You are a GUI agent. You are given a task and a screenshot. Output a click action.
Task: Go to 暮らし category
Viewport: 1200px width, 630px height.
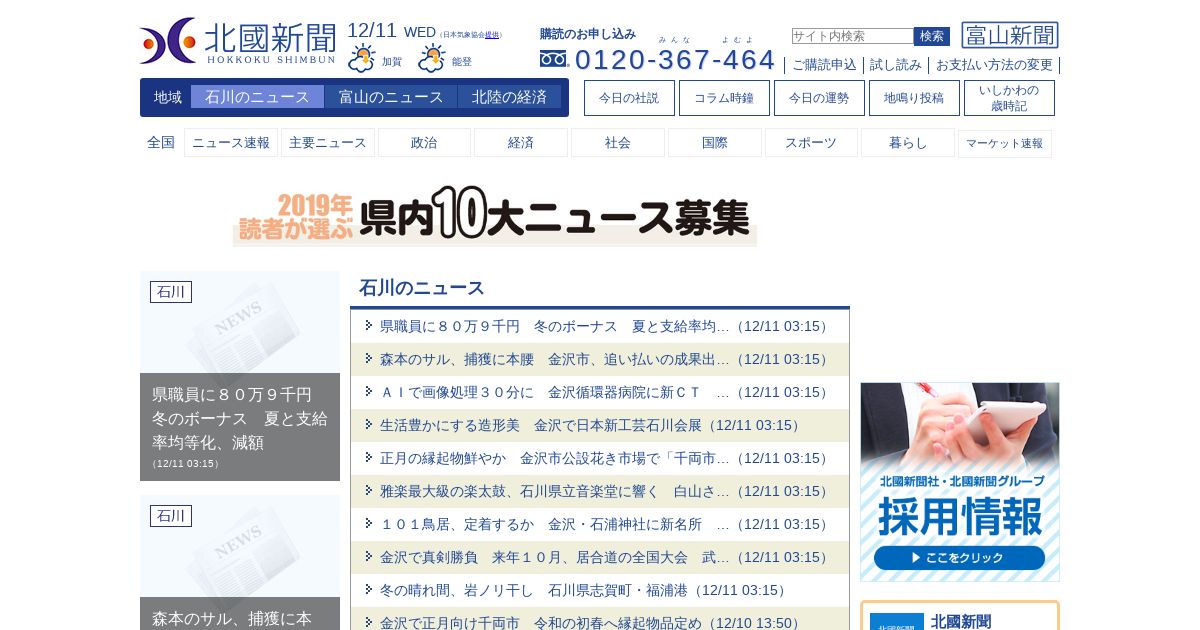coord(908,143)
